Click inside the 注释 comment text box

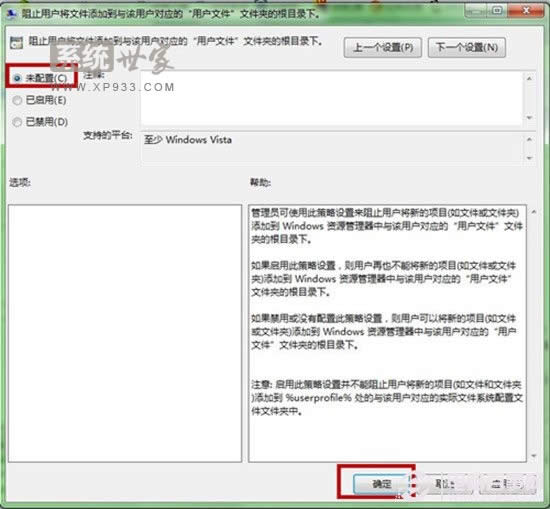point(331,98)
